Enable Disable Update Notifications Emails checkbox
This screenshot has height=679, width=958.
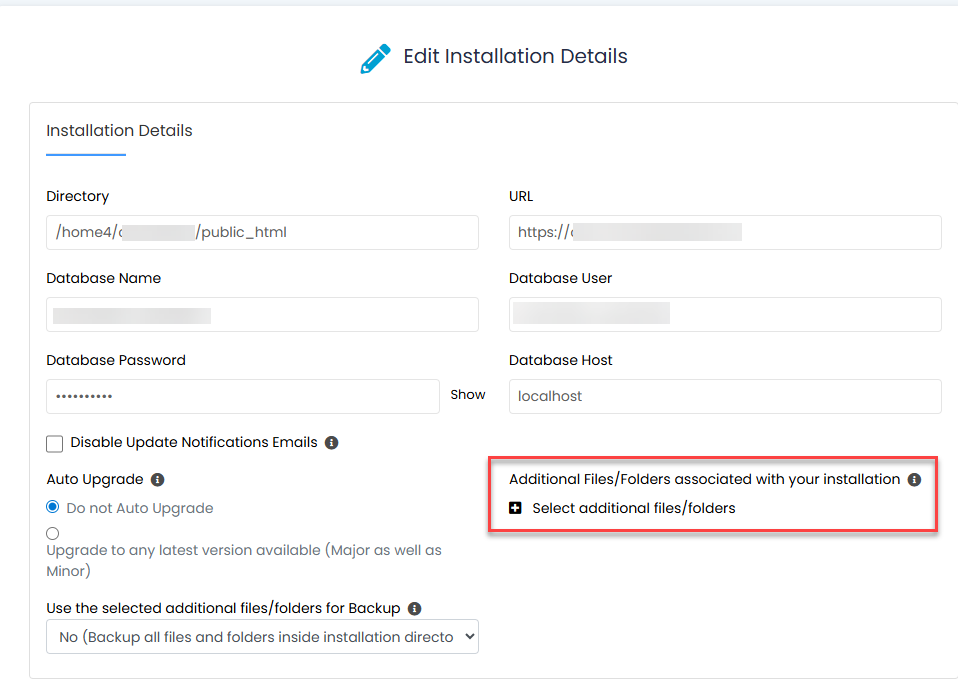click(x=54, y=443)
